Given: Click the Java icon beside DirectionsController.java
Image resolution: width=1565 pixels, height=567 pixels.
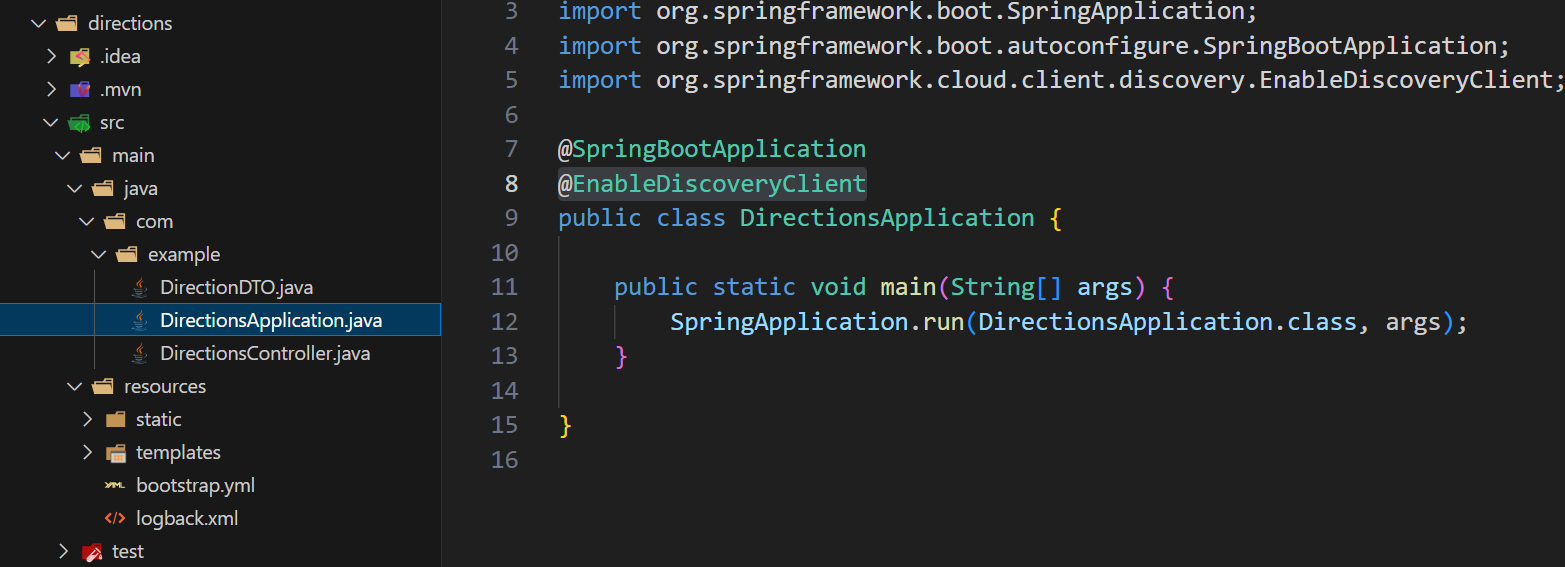Looking at the screenshot, I should pyautogui.click(x=140, y=354).
